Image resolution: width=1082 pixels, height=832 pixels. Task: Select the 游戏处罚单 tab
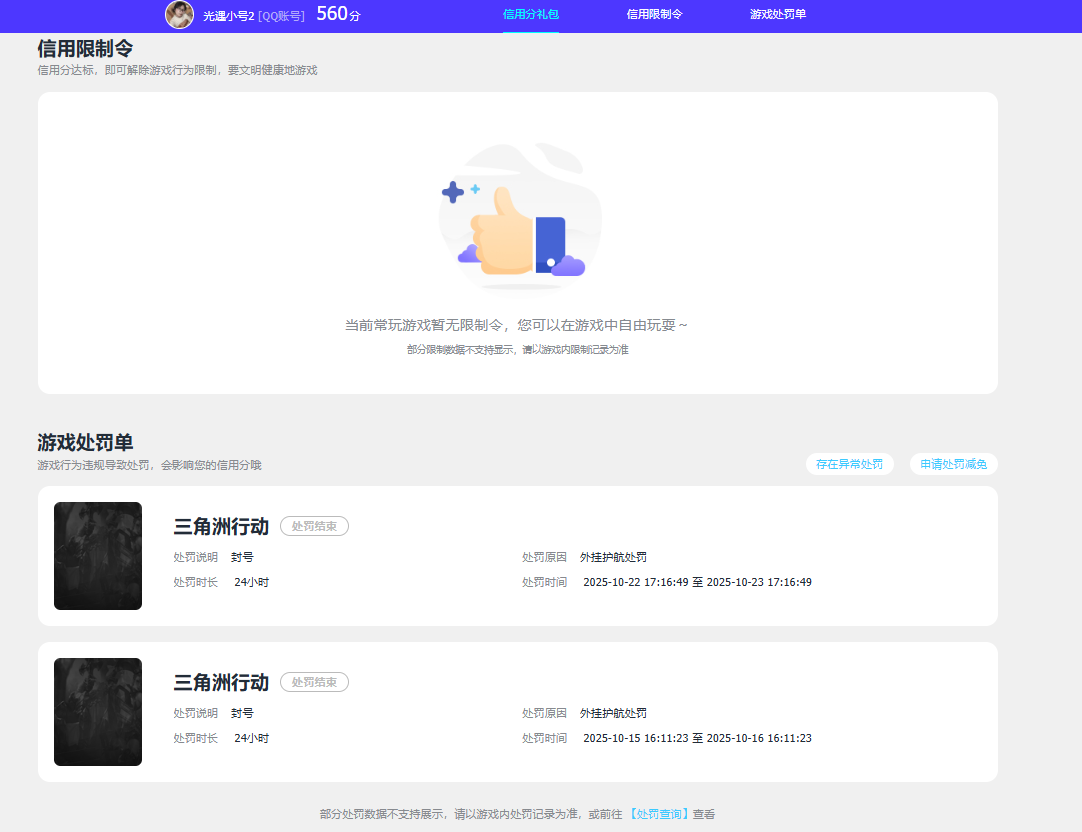click(x=777, y=15)
